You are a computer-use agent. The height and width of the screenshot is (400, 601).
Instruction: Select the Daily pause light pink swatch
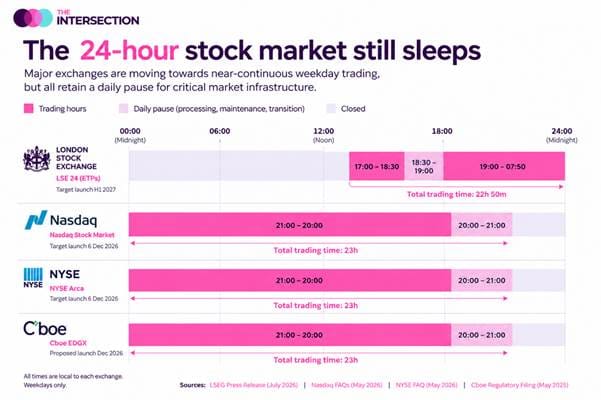(123, 108)
